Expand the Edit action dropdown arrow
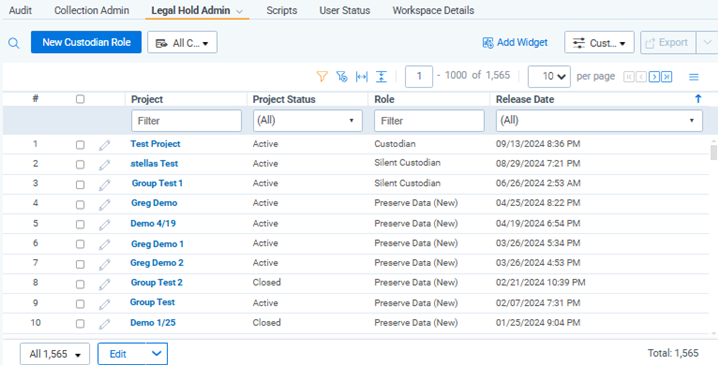Screen dimensions: 718x365 click(157, 354)
